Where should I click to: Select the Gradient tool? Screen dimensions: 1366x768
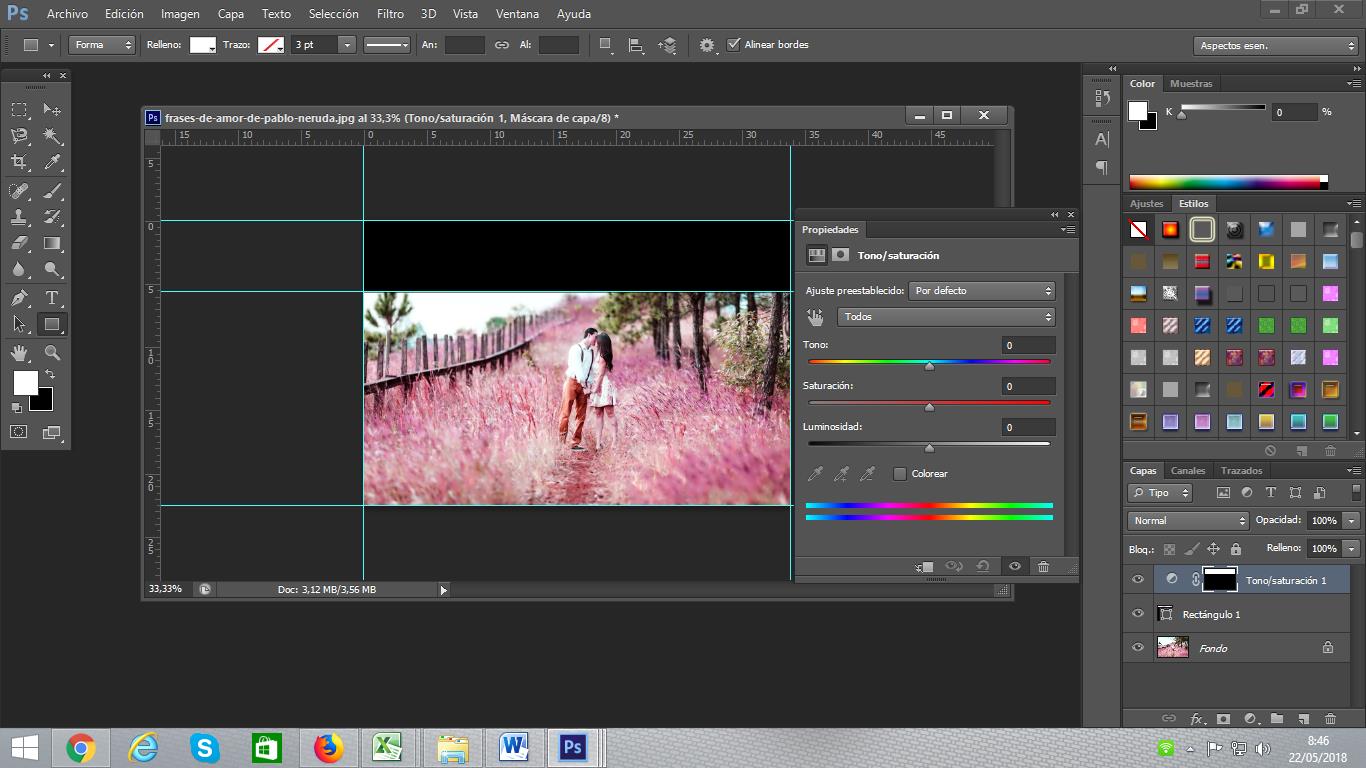tap(52, 243)
